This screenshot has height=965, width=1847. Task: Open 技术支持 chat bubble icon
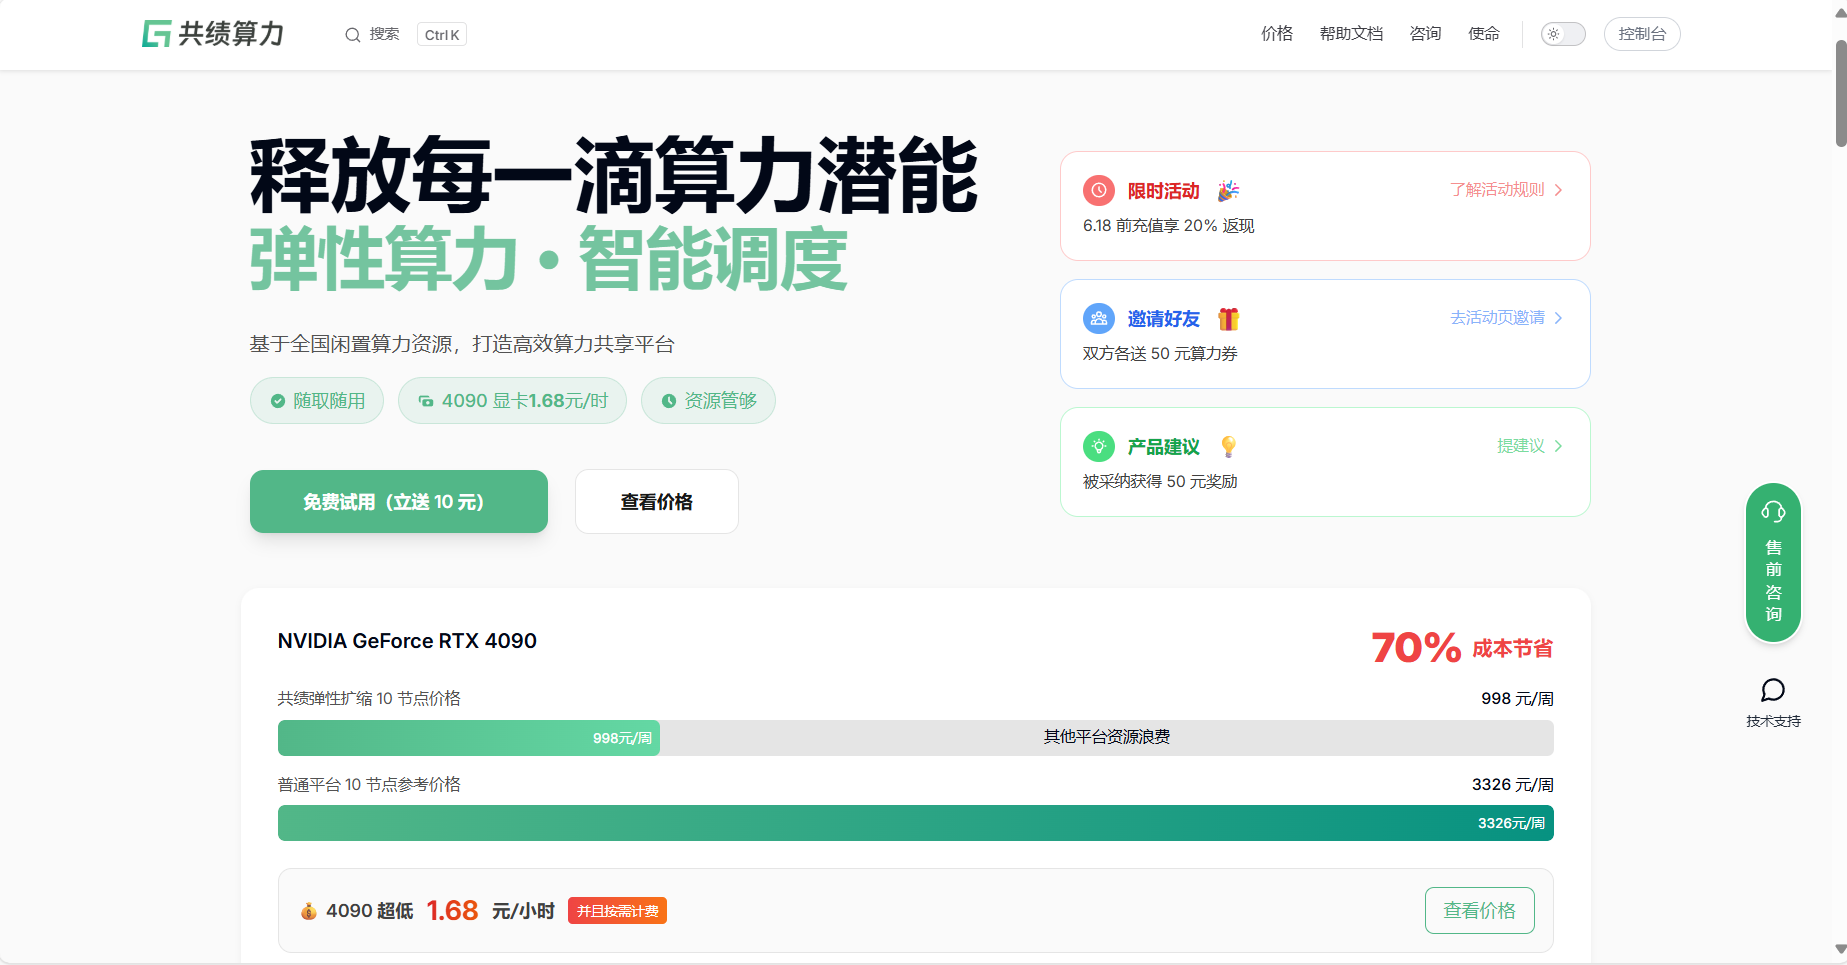pos(1773,691)
